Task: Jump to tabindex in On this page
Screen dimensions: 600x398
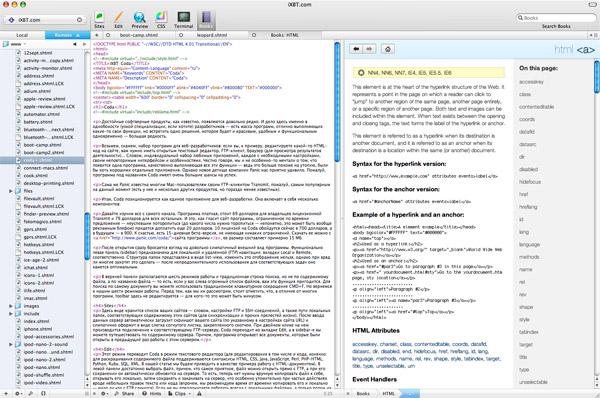Action: (x=529, y=332)
